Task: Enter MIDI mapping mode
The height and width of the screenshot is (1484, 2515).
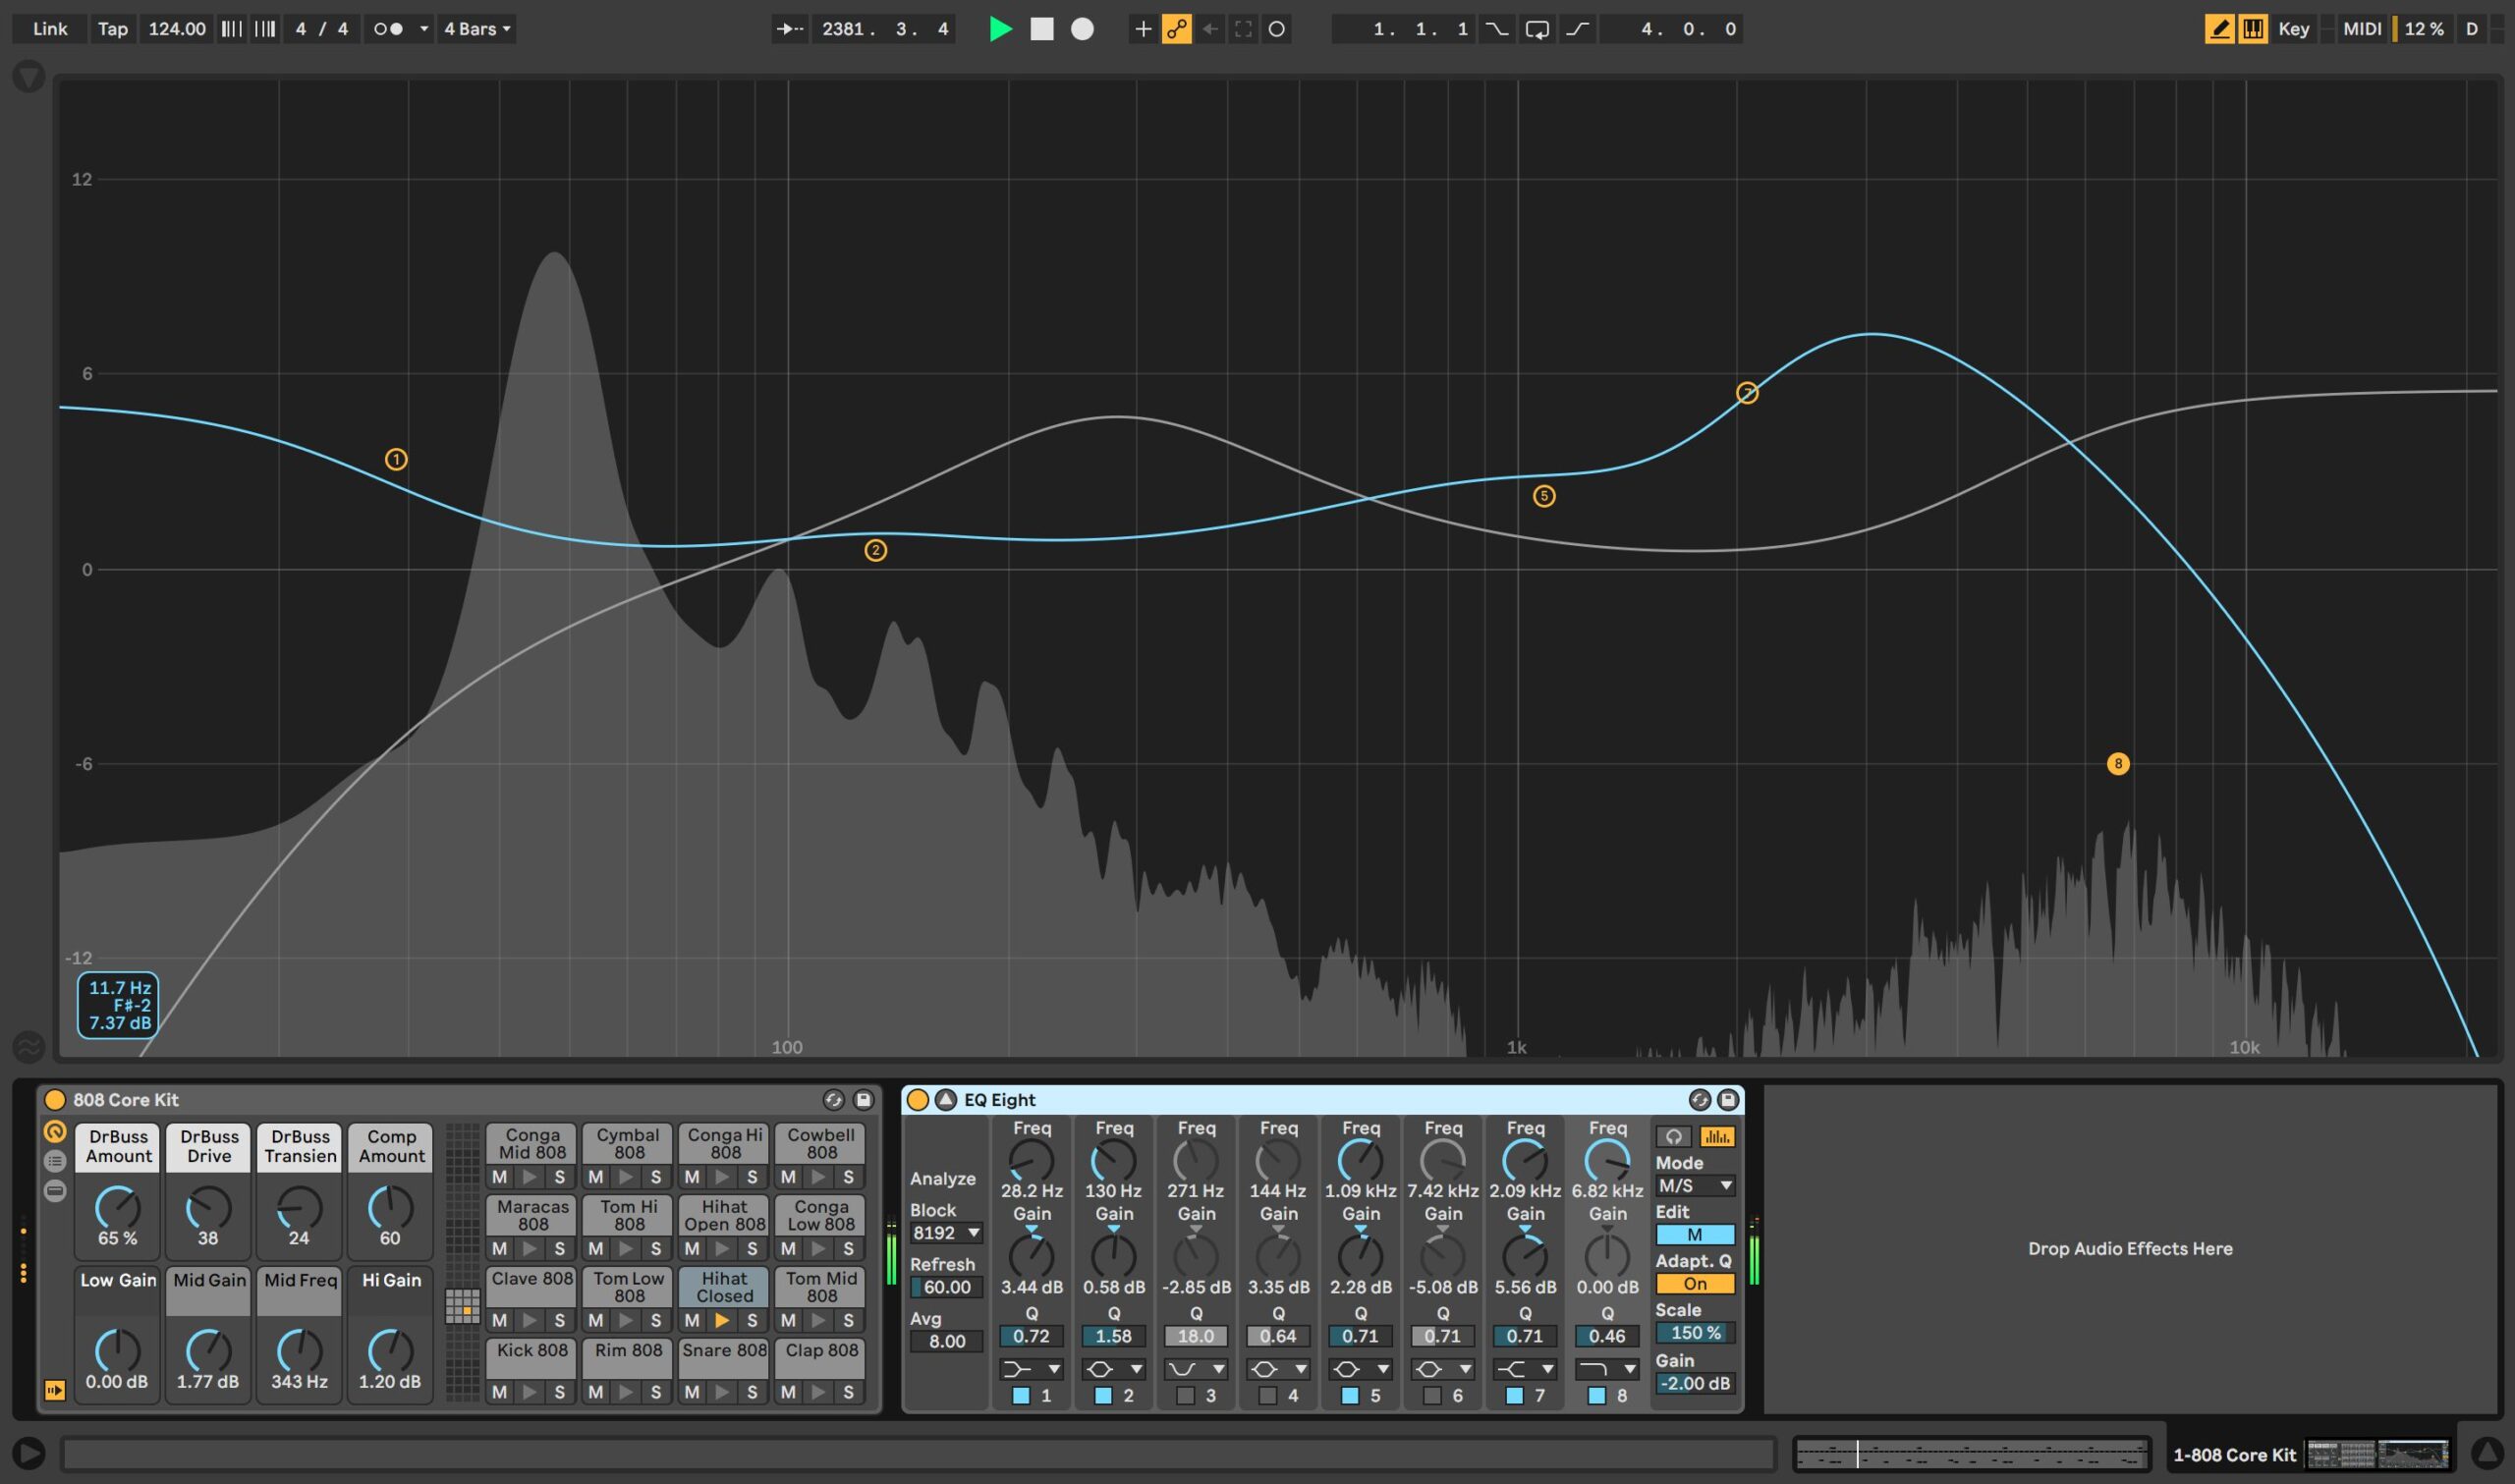Action: (x=2362, y=29)
